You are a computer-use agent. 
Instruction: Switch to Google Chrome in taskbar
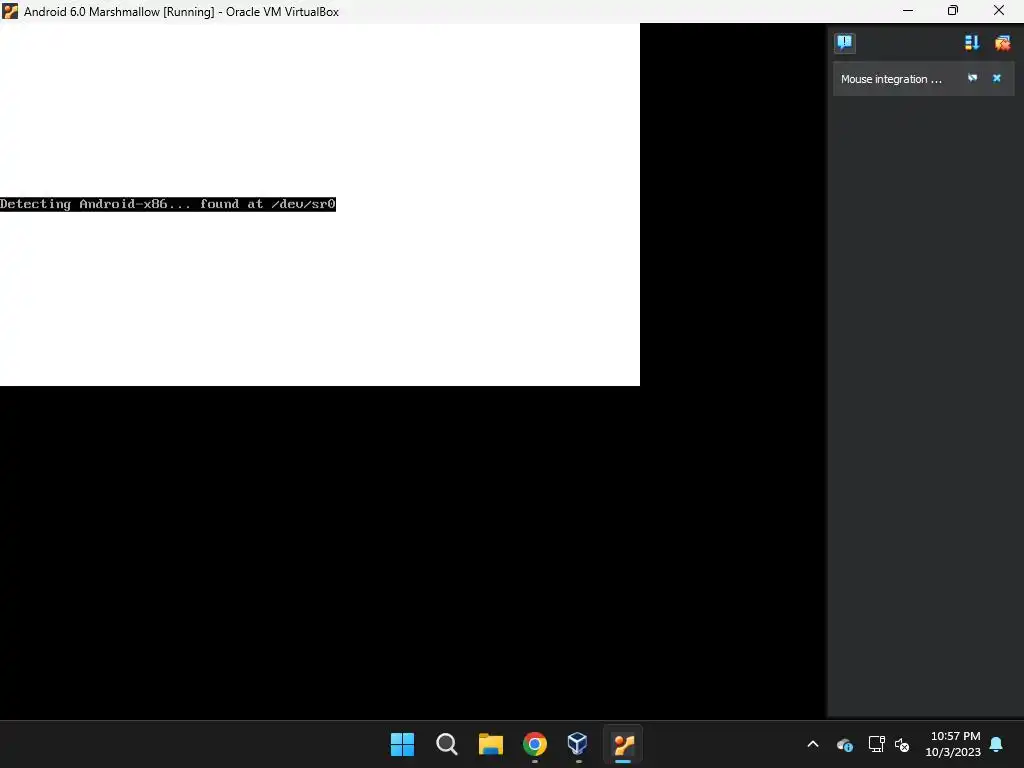[x=535, y=744]
